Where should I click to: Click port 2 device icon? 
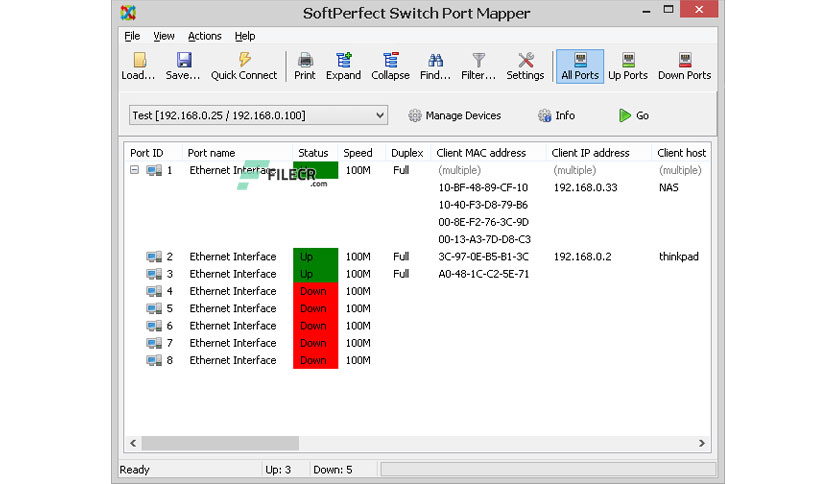[154, 257]
